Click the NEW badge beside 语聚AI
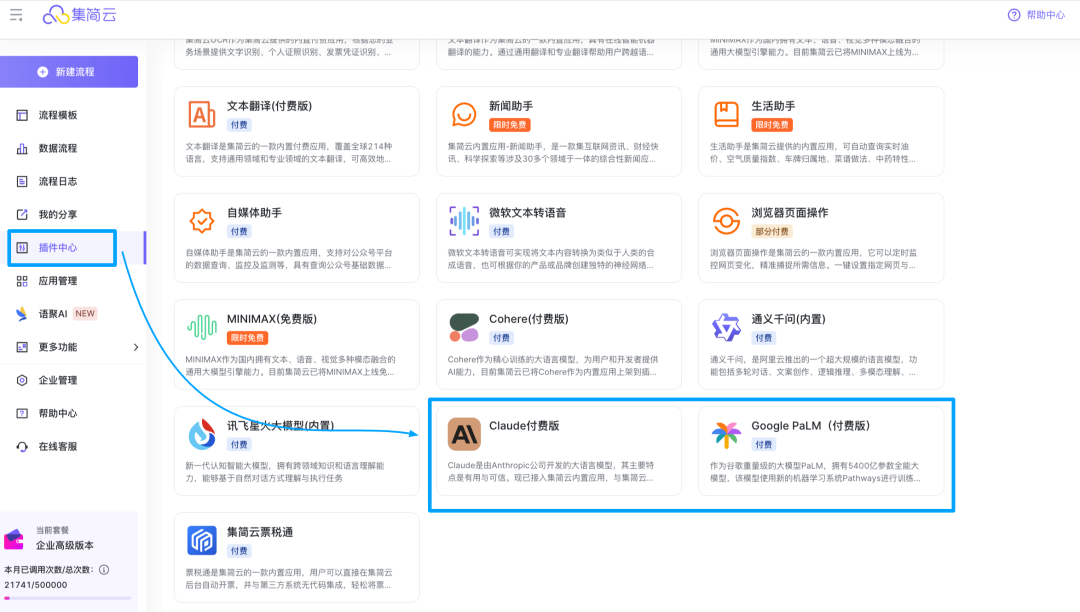Image resolution: width=1080 pixels, height=612 pixels. [85, 313]
